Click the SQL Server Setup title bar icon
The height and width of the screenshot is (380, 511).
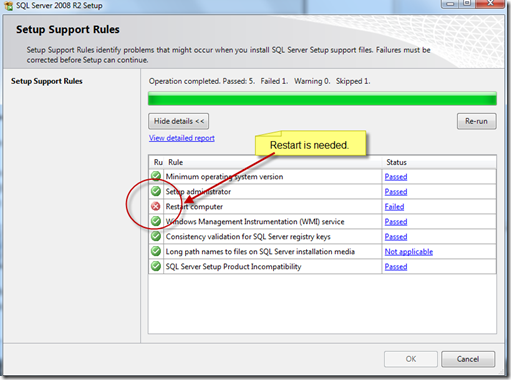tap(9, 5)
